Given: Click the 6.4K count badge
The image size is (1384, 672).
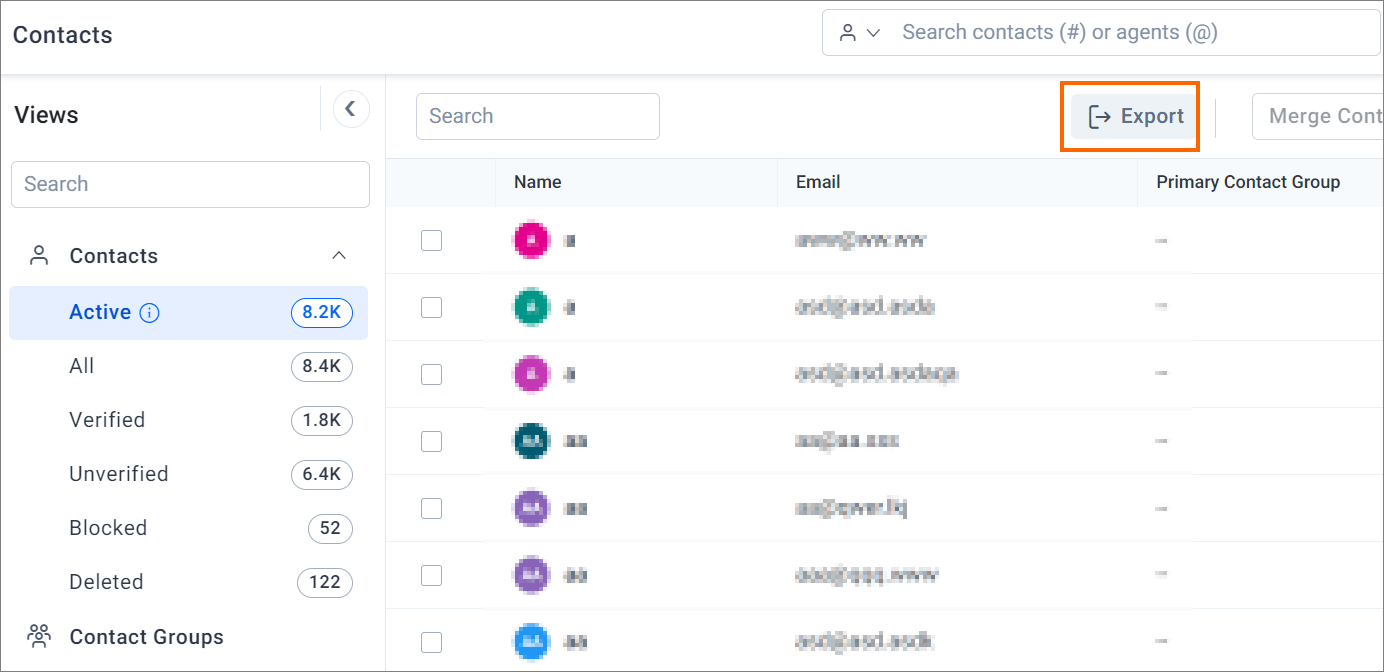Looking at the screenshot, I should 322,475.
